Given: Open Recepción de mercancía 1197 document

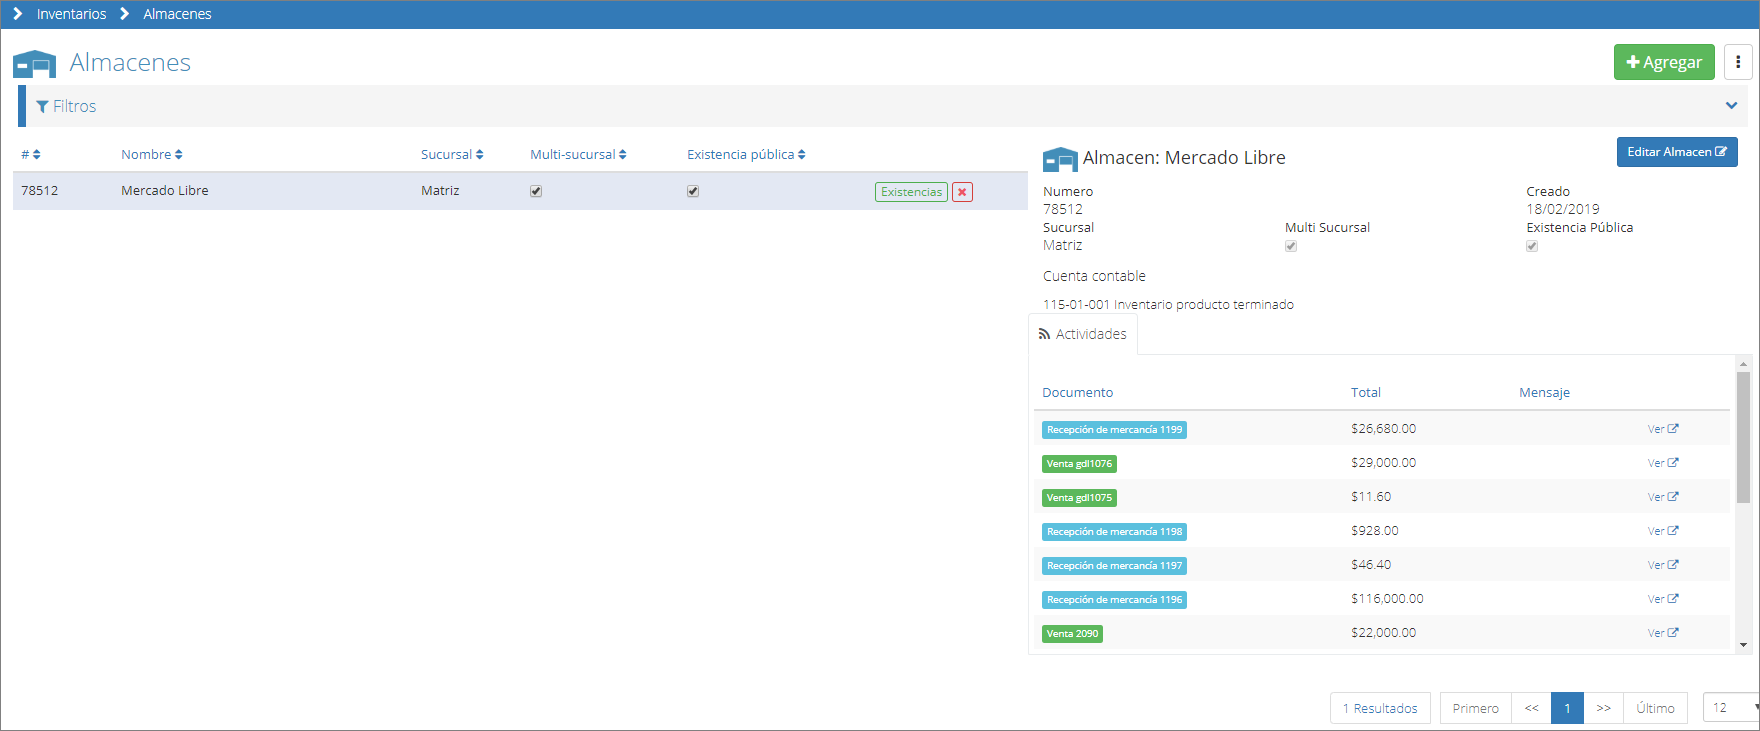Looking at the screenshot, I should (x=1114, y=566).
